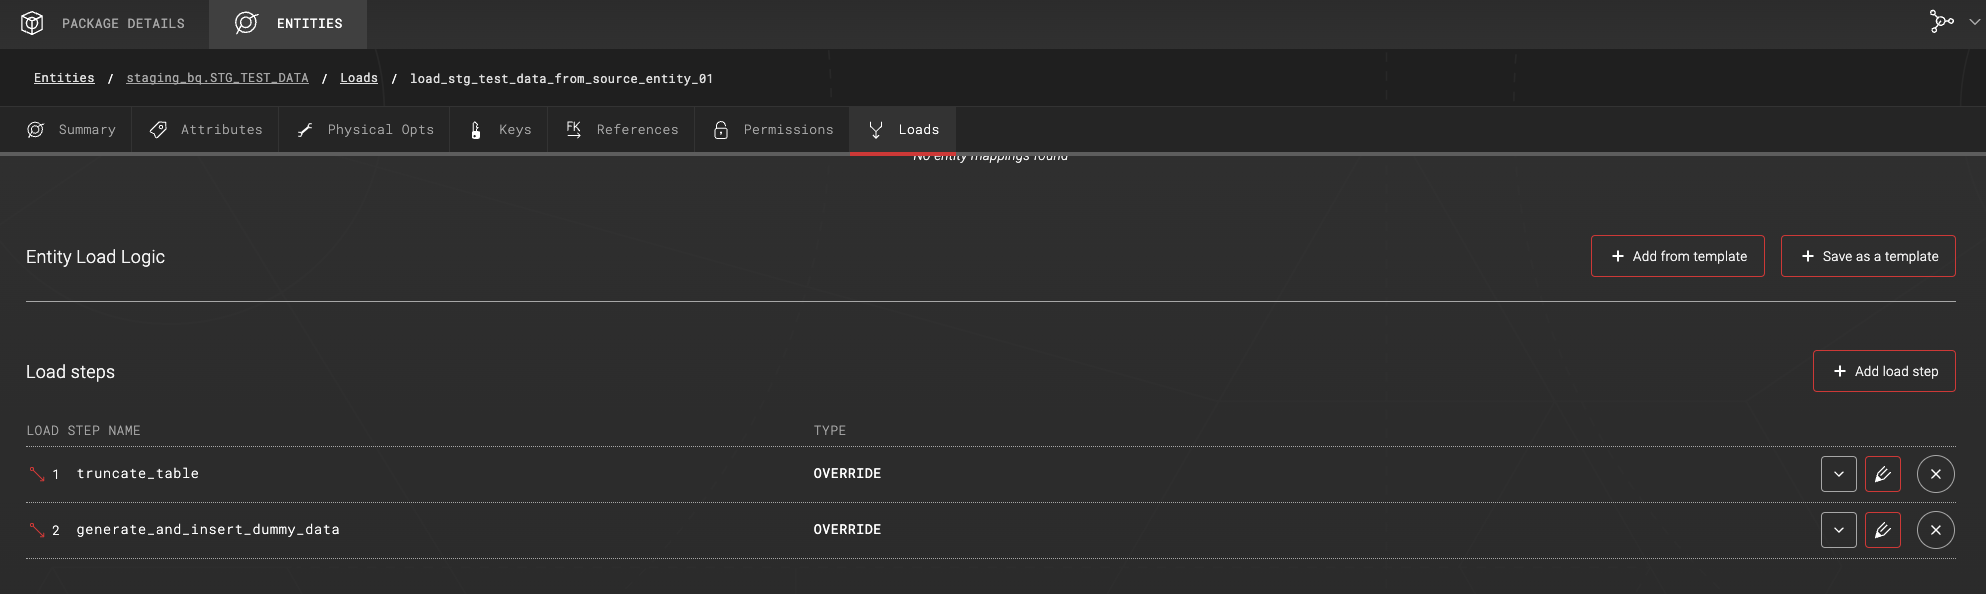Click the red icon beside generate_and_insert_dummy_data

pos(37,530)
